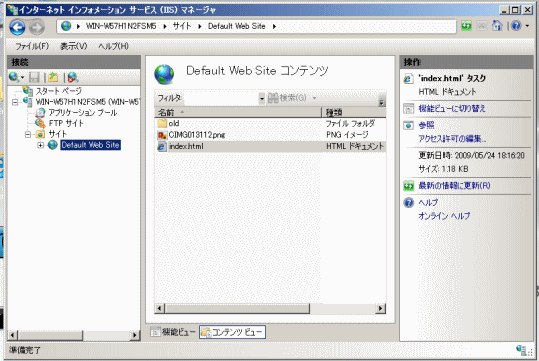Select FTP サイト in the tree
The image size is (539, 361).
coord(66,123)
